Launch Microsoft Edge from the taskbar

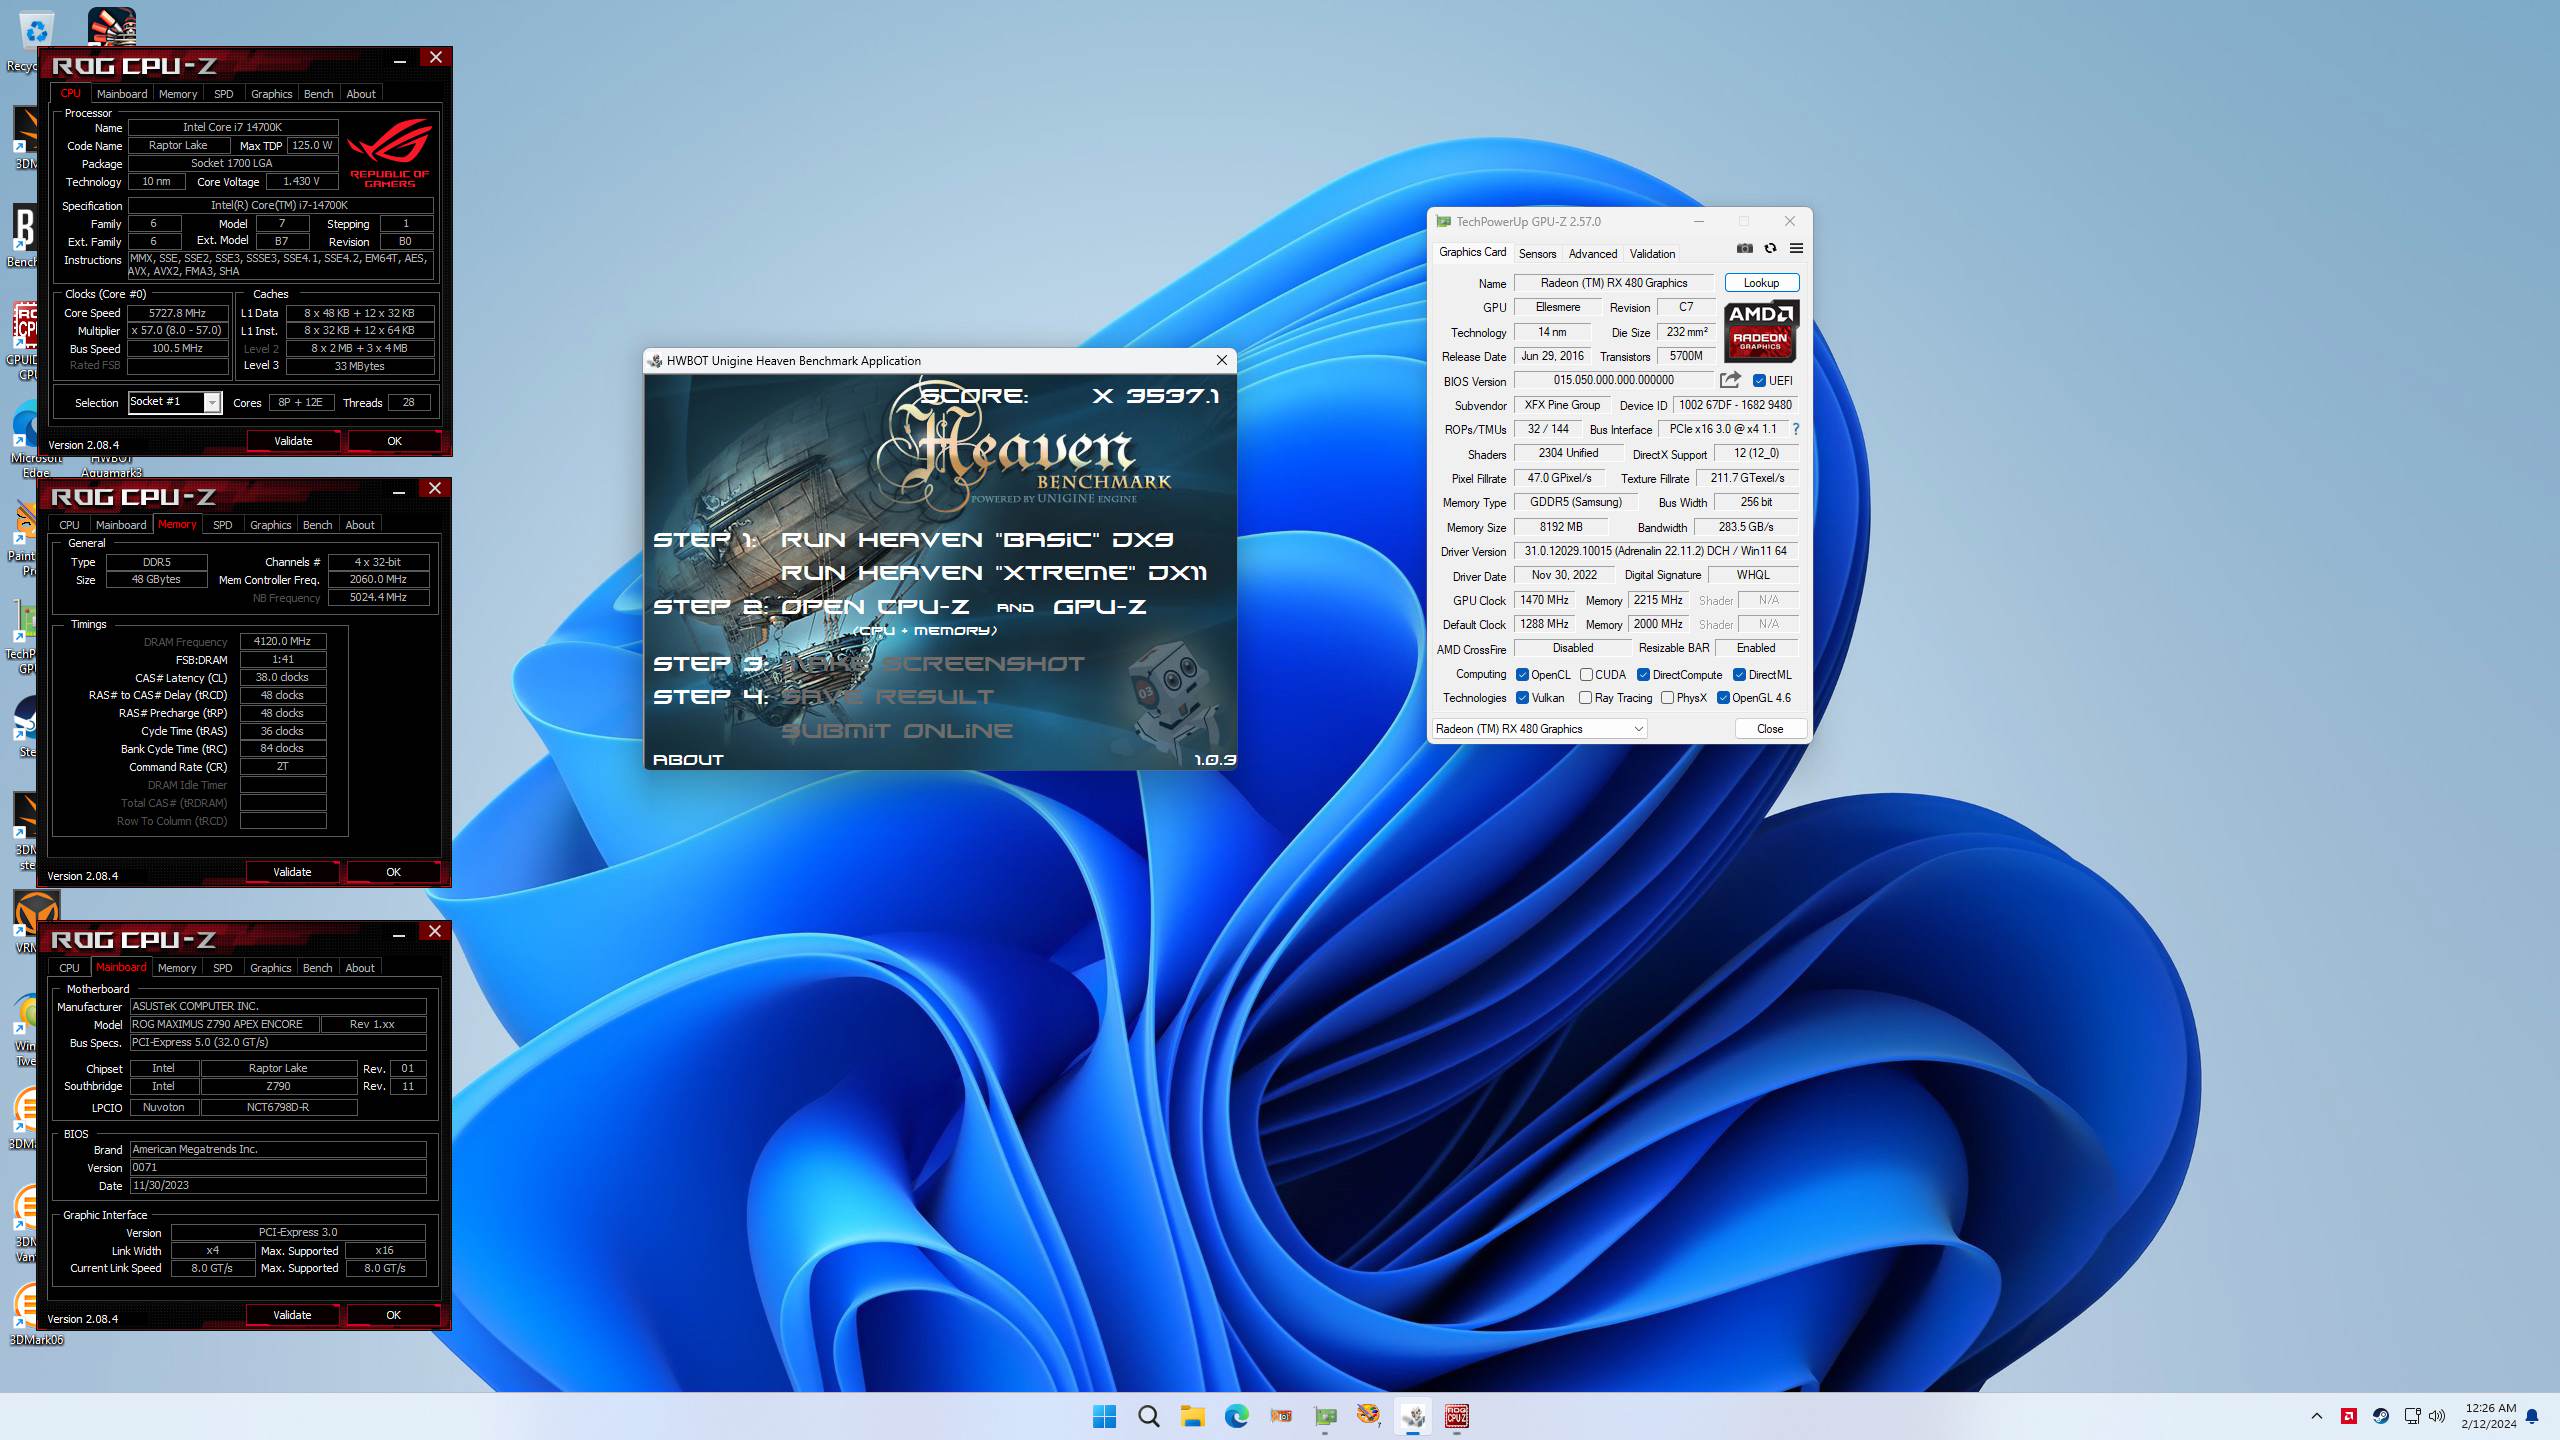(1237, 1416)
